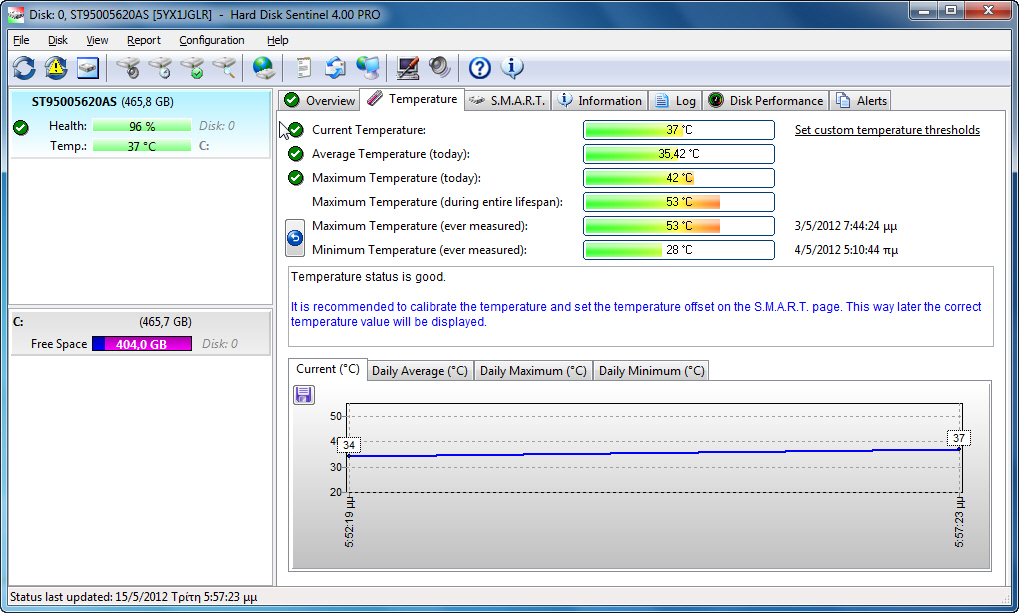Viewport: 1019px width, 613px height.
Task: Open the Report menu
Action: click(144, 40)
